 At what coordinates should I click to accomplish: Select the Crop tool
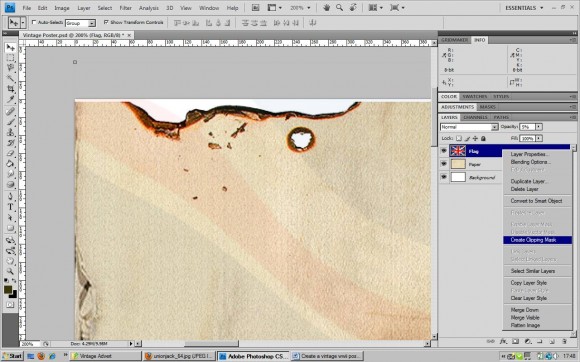click(10, 89)
